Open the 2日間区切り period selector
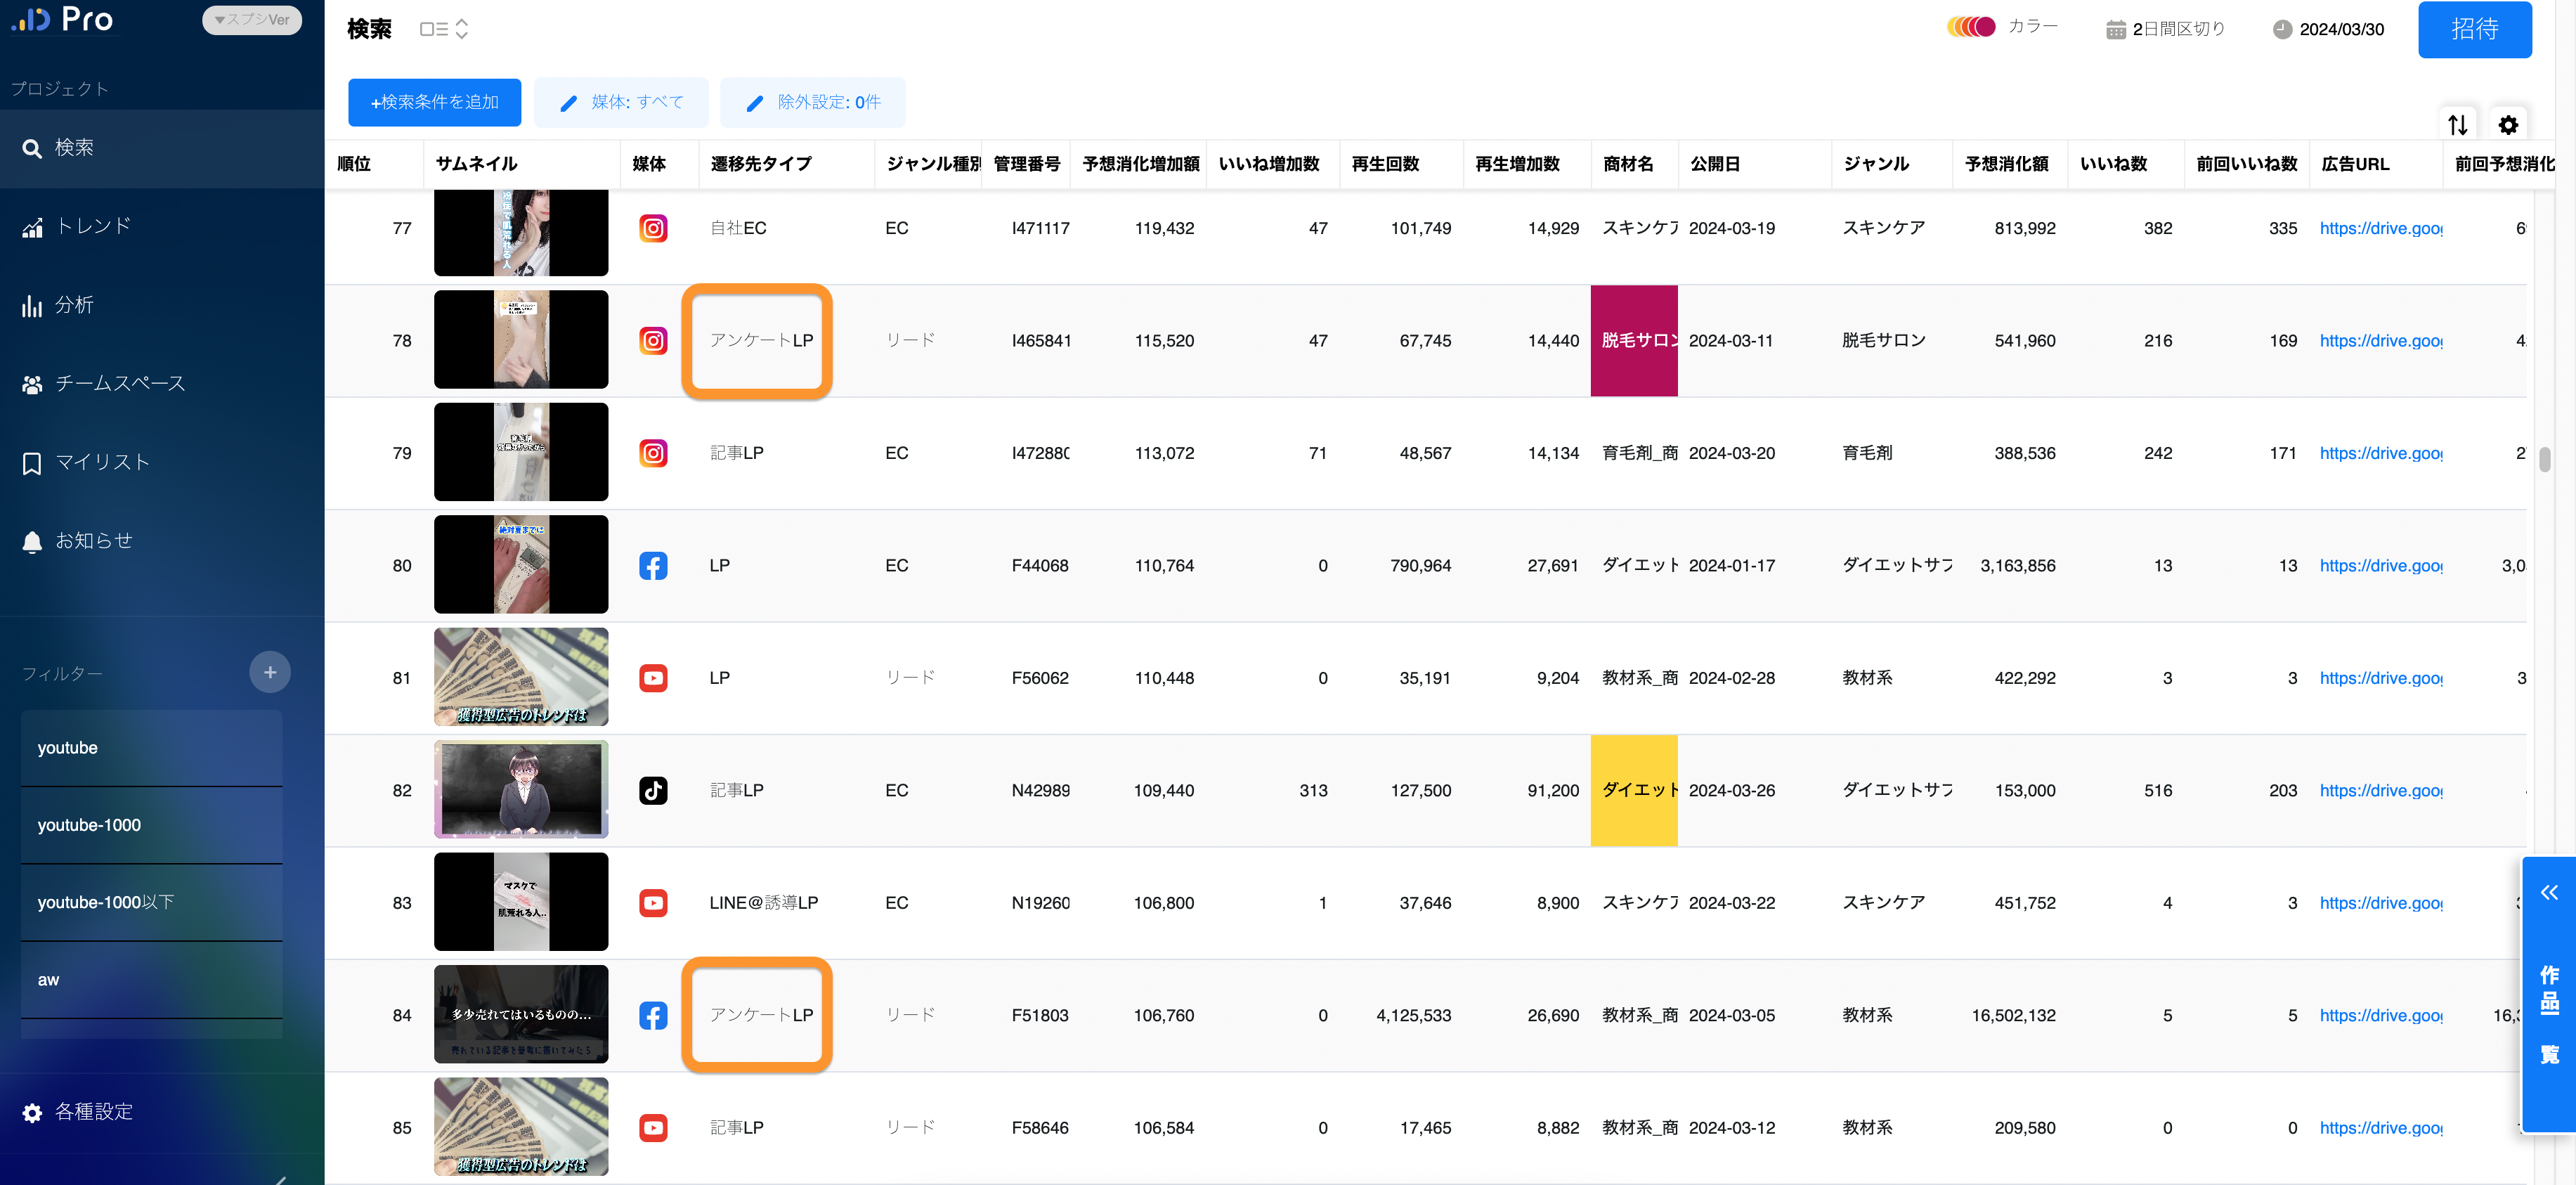 click(2165, 29)
